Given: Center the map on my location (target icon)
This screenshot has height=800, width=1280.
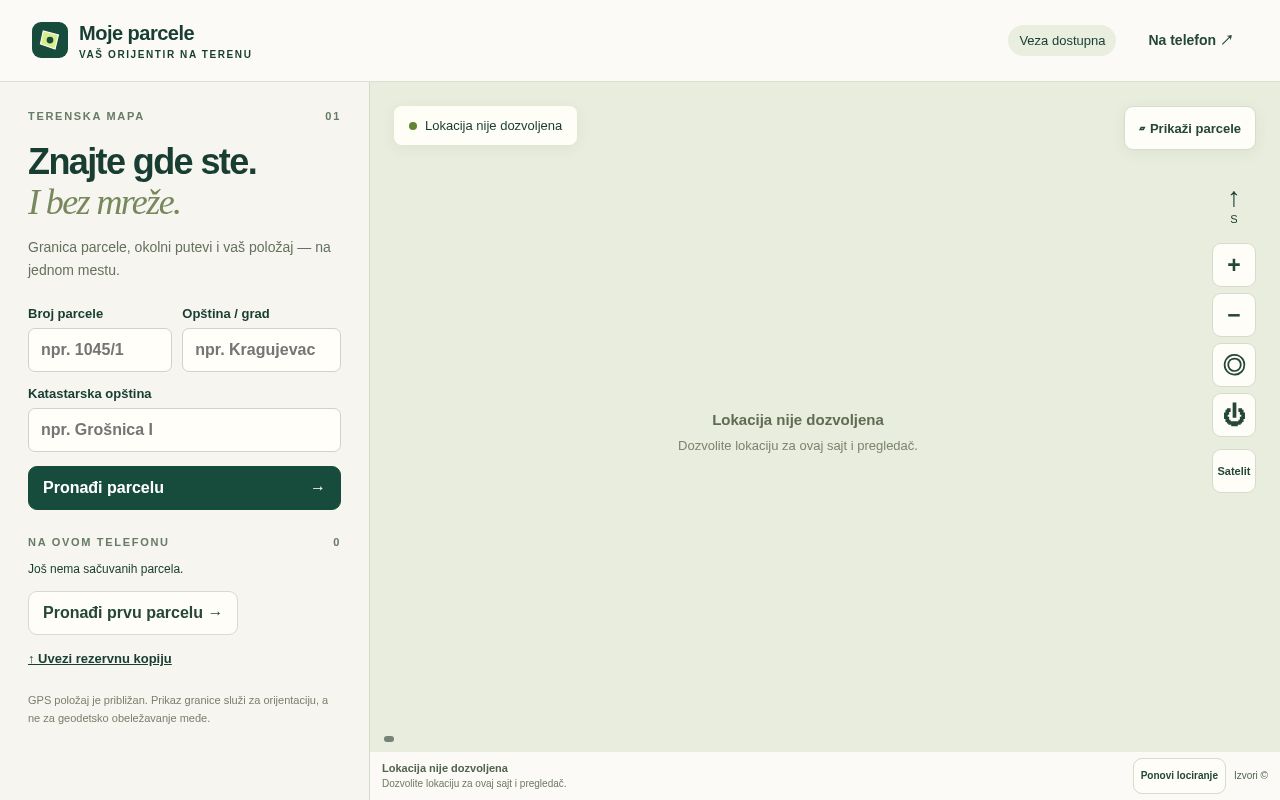Looking at the screenshot, I should [1234, 365].
